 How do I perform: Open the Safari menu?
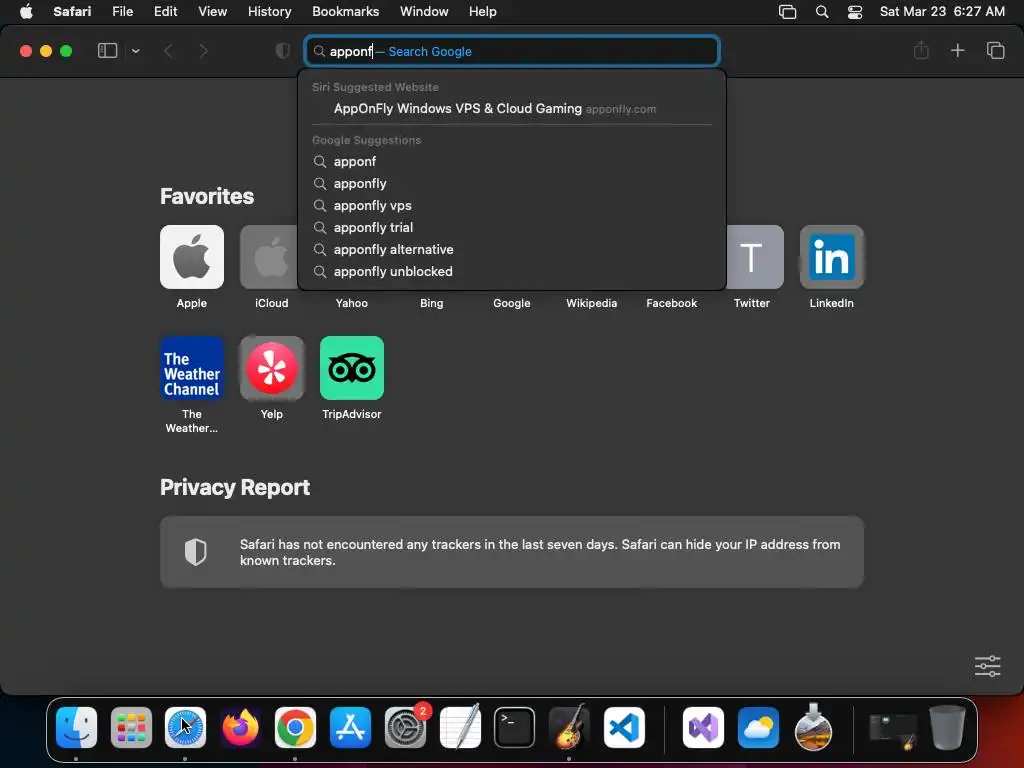(72, 12)
